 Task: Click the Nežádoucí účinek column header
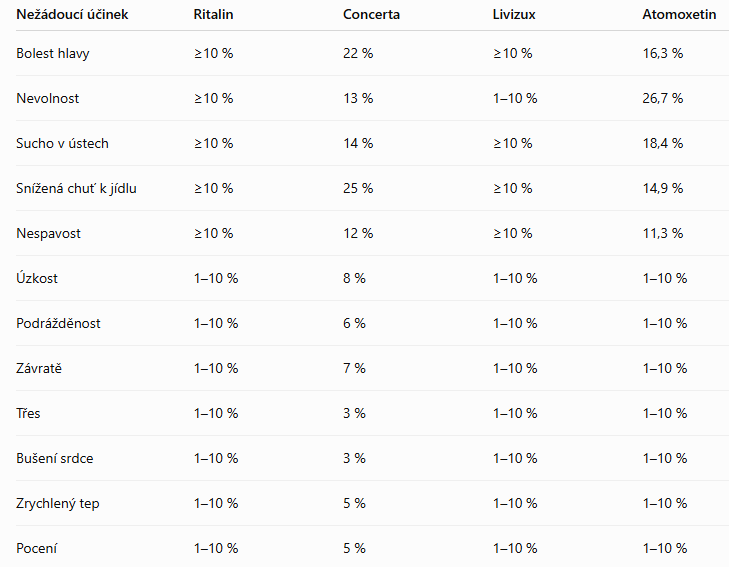(72, 14)
